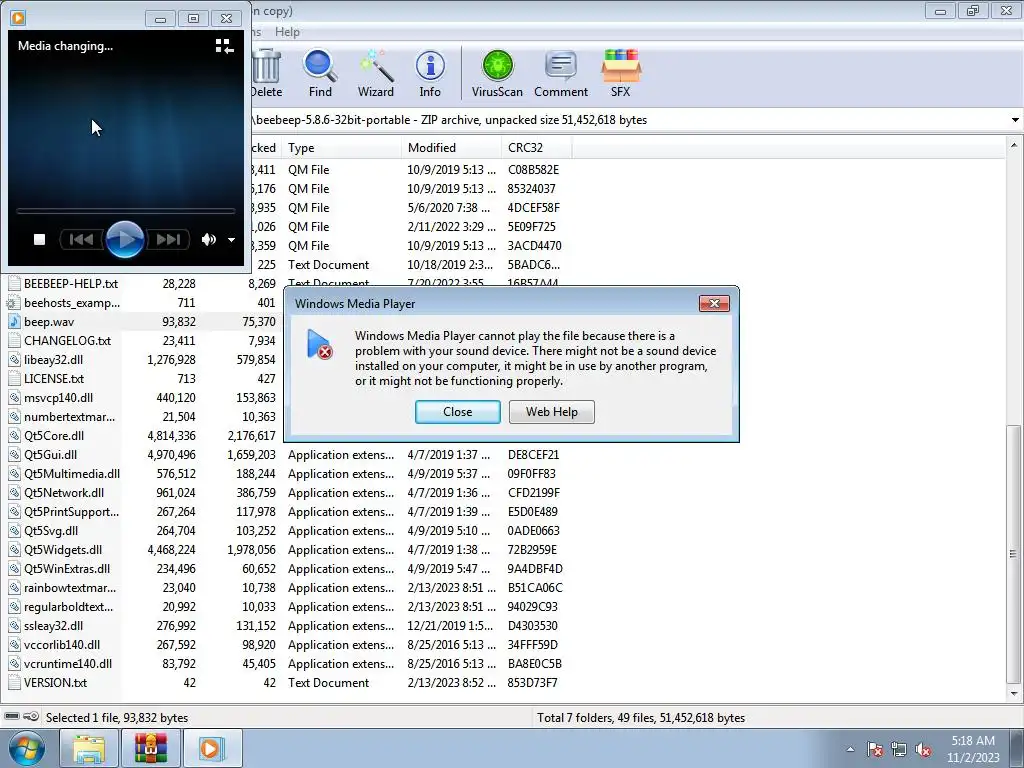Select rainbowtextmar... file entry

pyautogui.click(x=70, y=588)
